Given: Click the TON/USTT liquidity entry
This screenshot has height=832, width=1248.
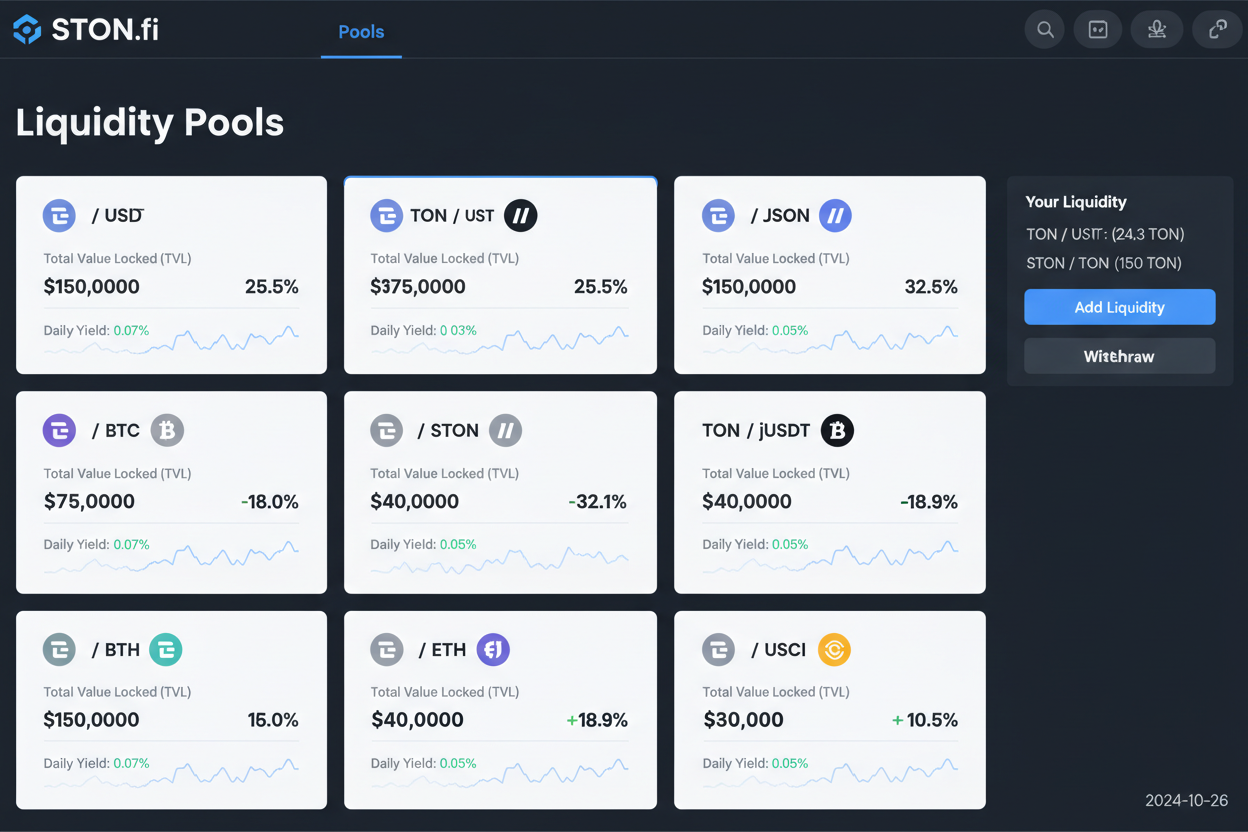Looking at the screenshot, I should coord(1104,234).
